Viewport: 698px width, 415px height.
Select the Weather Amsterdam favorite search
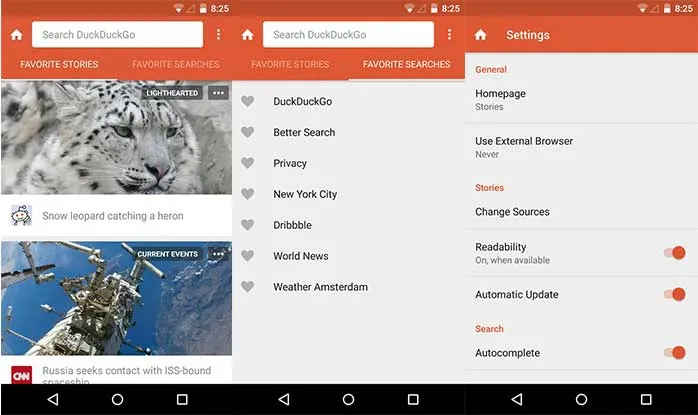[x=321, y=287]
